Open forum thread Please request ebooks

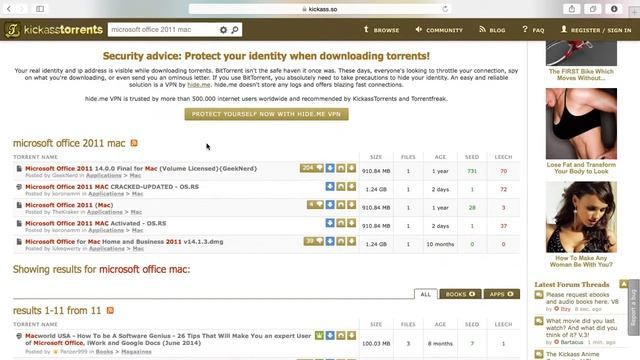pyautogui.click(x=582, y=298)
